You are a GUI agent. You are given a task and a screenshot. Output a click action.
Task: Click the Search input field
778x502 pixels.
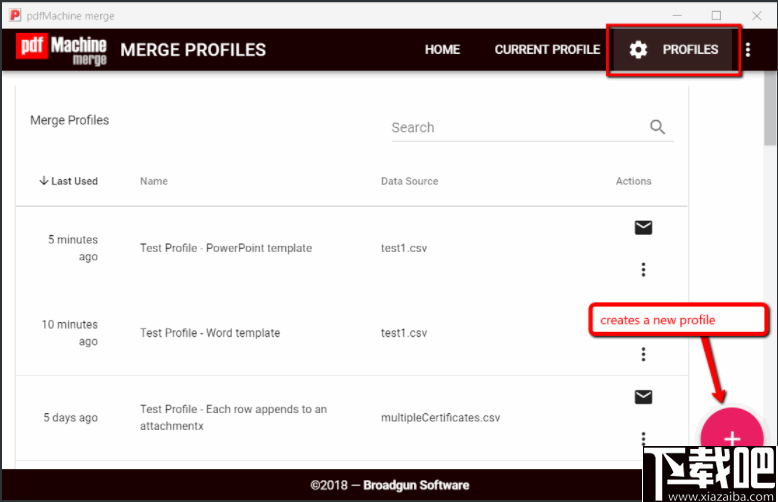coord(515,128)
